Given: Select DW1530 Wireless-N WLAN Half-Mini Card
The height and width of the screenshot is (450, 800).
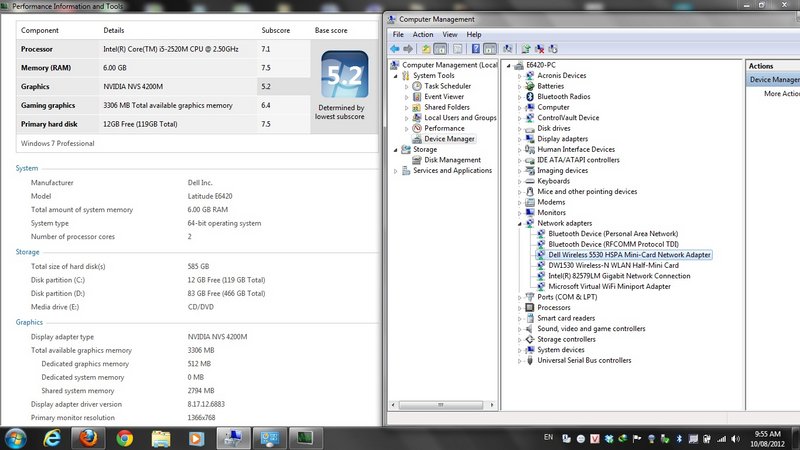Looking at the screenshot, I should click(613, 265).
